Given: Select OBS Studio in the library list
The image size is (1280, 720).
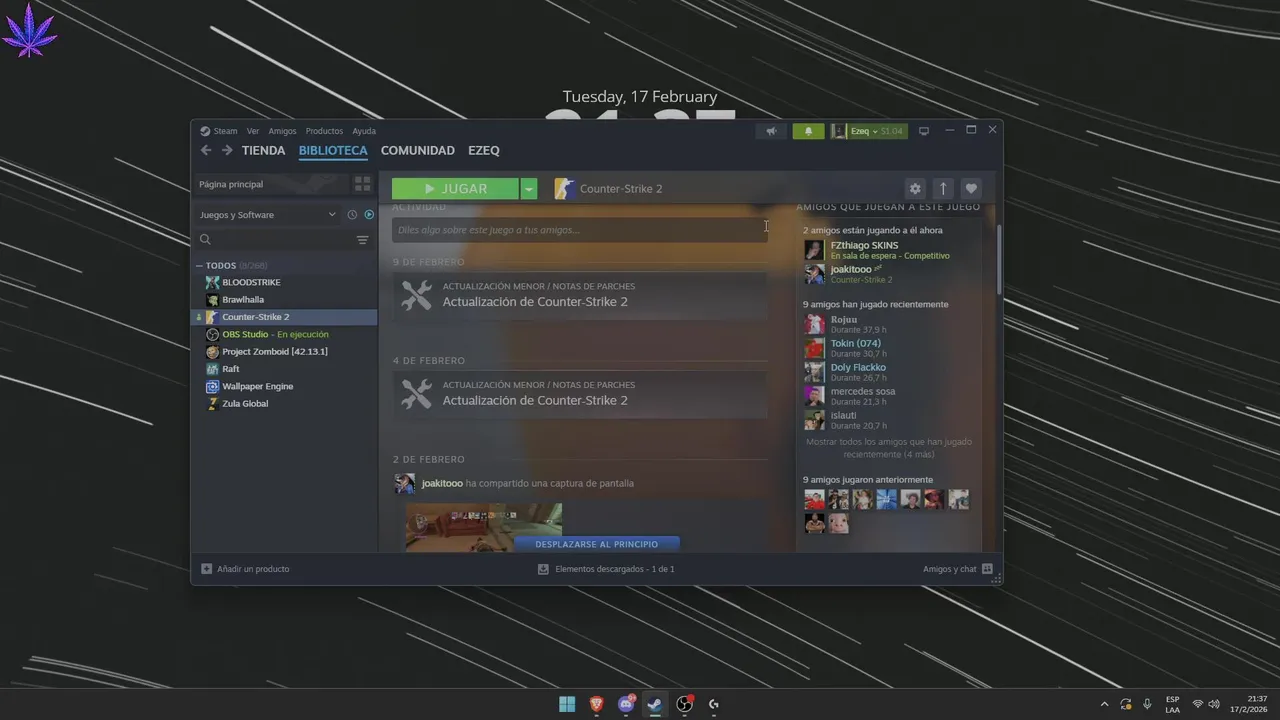Looking at the screenshot, I should [x=275, y=334].
